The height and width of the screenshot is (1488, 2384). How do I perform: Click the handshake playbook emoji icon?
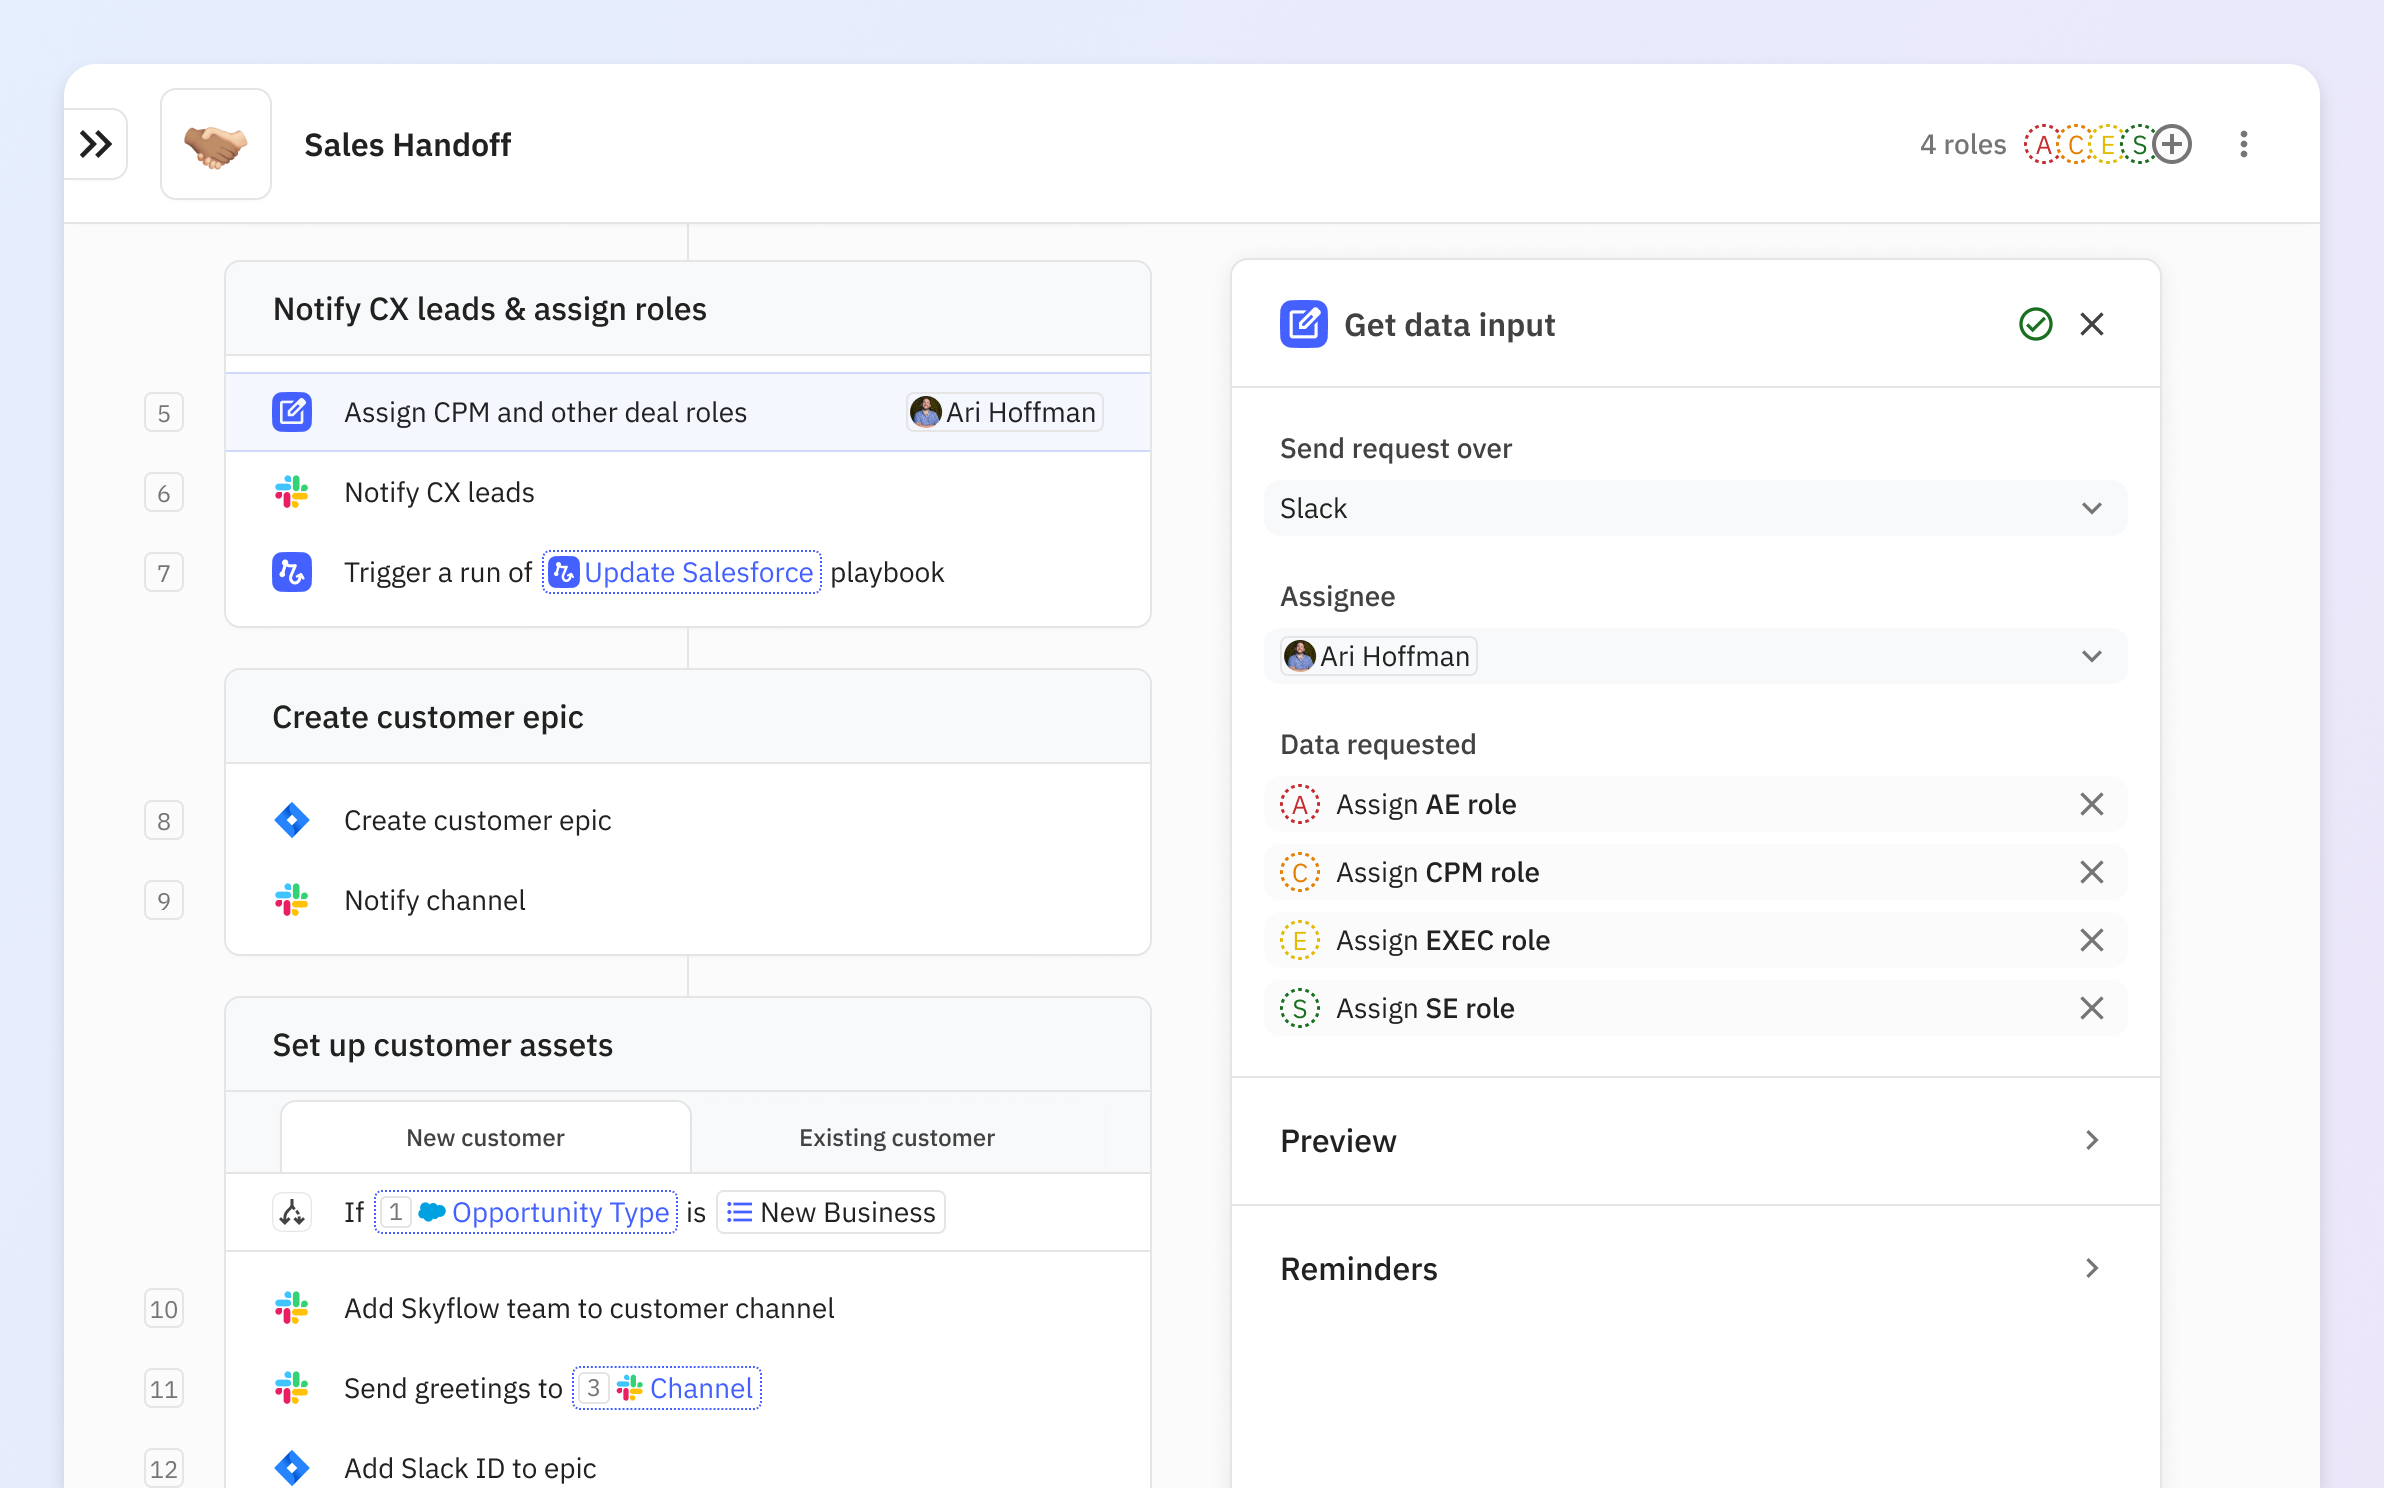[x=216, y=145]
